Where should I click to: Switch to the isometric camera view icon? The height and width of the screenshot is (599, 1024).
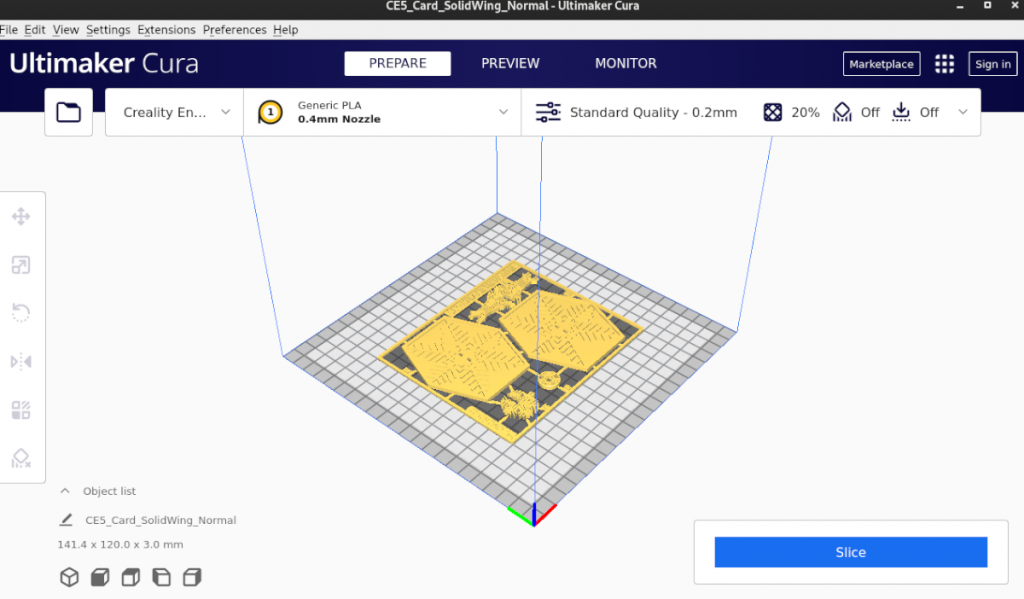(x=69, y=577)
